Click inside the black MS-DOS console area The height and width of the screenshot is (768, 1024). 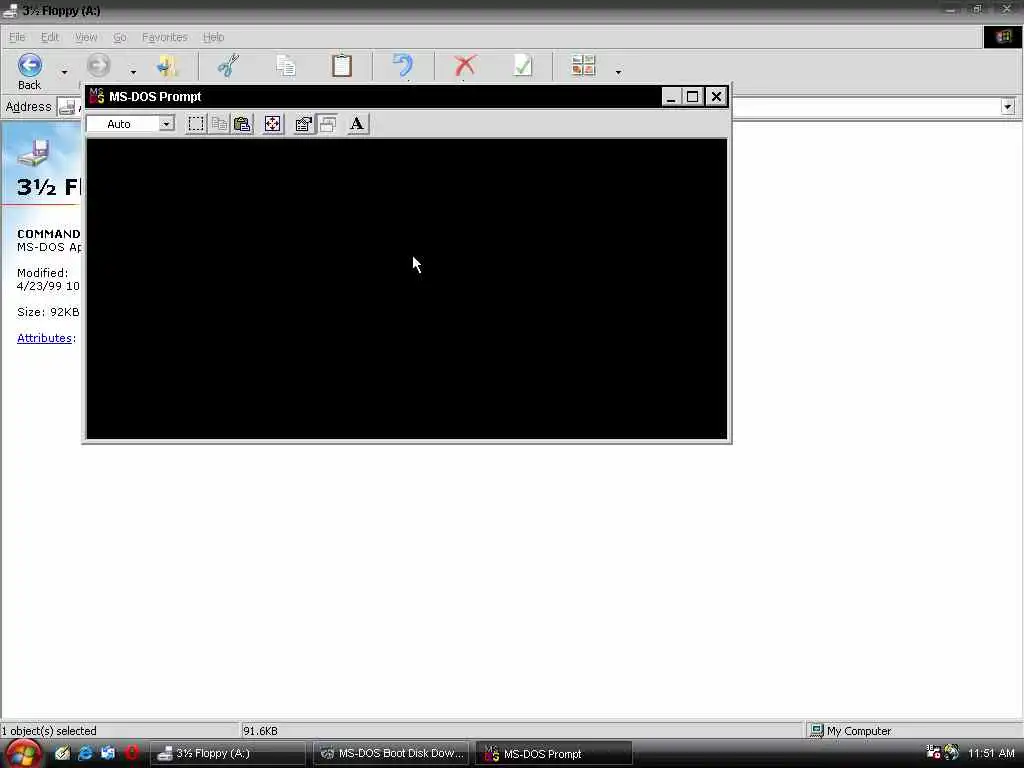406,288
